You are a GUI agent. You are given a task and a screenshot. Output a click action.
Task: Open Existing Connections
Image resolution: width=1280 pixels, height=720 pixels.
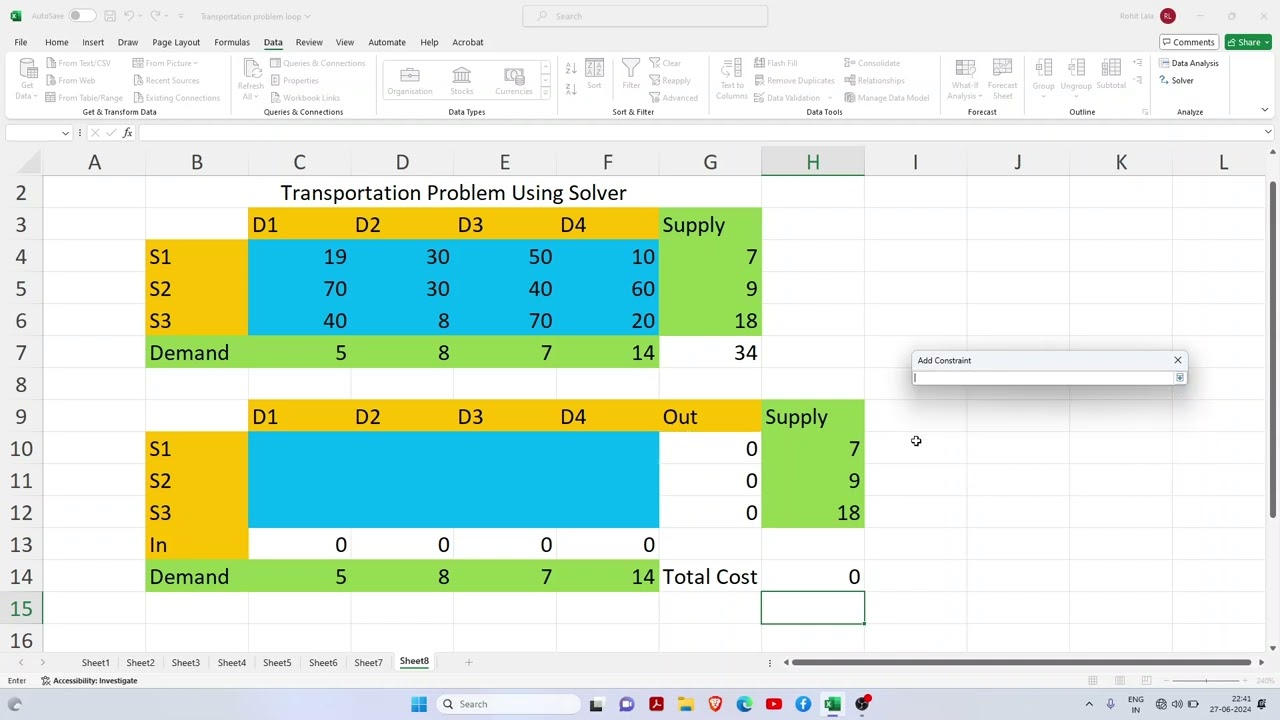click(x=176, y=97)
